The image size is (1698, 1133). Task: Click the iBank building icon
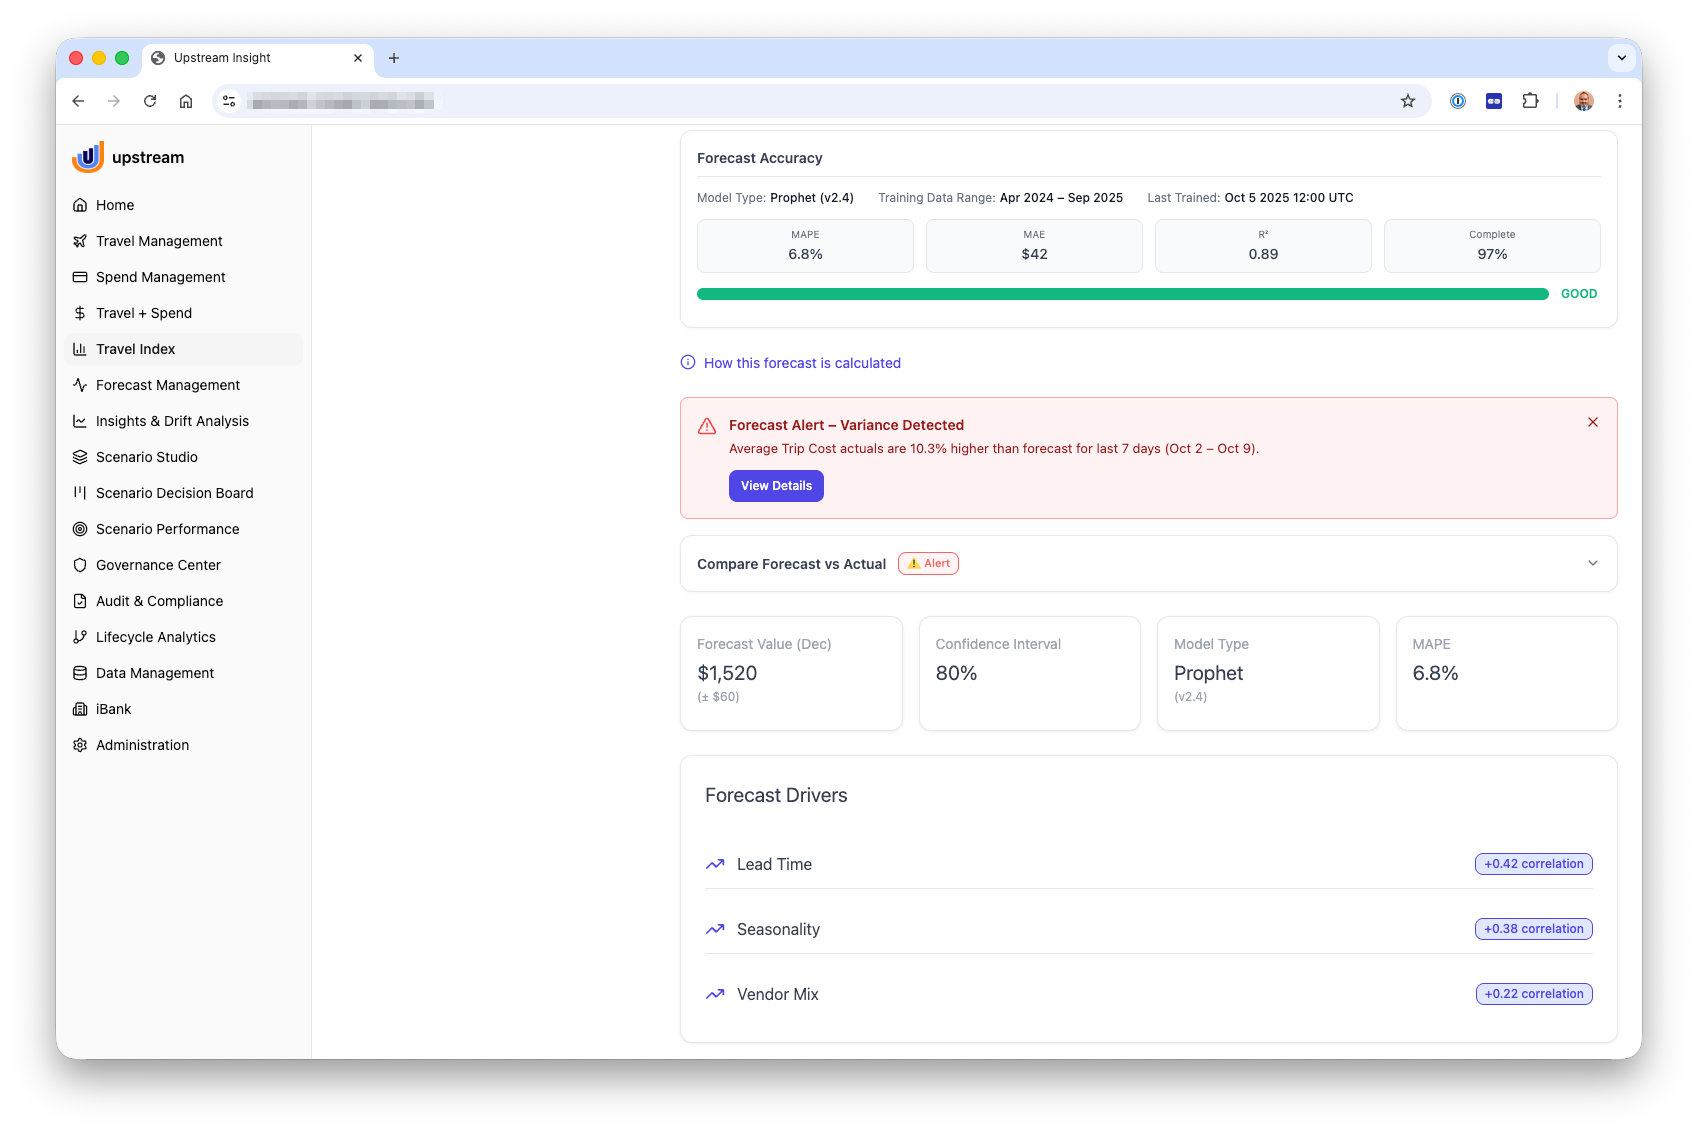tap(80, 709)
